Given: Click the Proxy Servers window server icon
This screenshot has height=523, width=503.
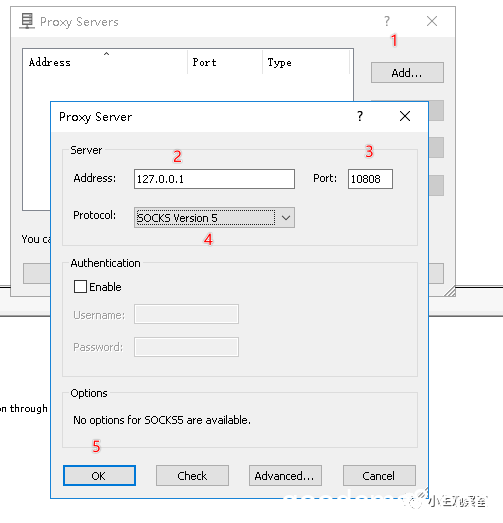Looking at the screenshot, I should click(27, 21).
